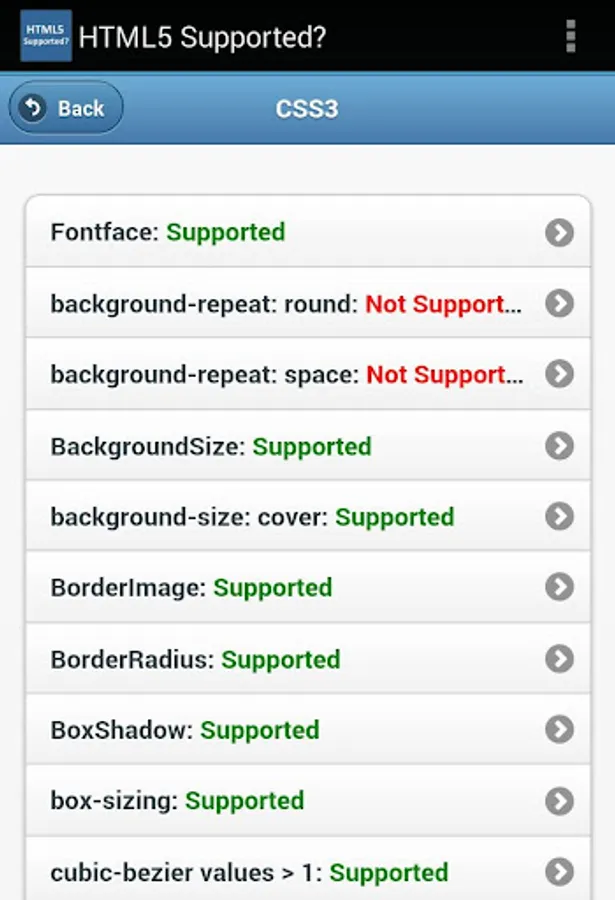The height and width of the screenshot is (900, 615).
Task: Tap arrow icon on background-repeat space row
Action: [559, 374]
